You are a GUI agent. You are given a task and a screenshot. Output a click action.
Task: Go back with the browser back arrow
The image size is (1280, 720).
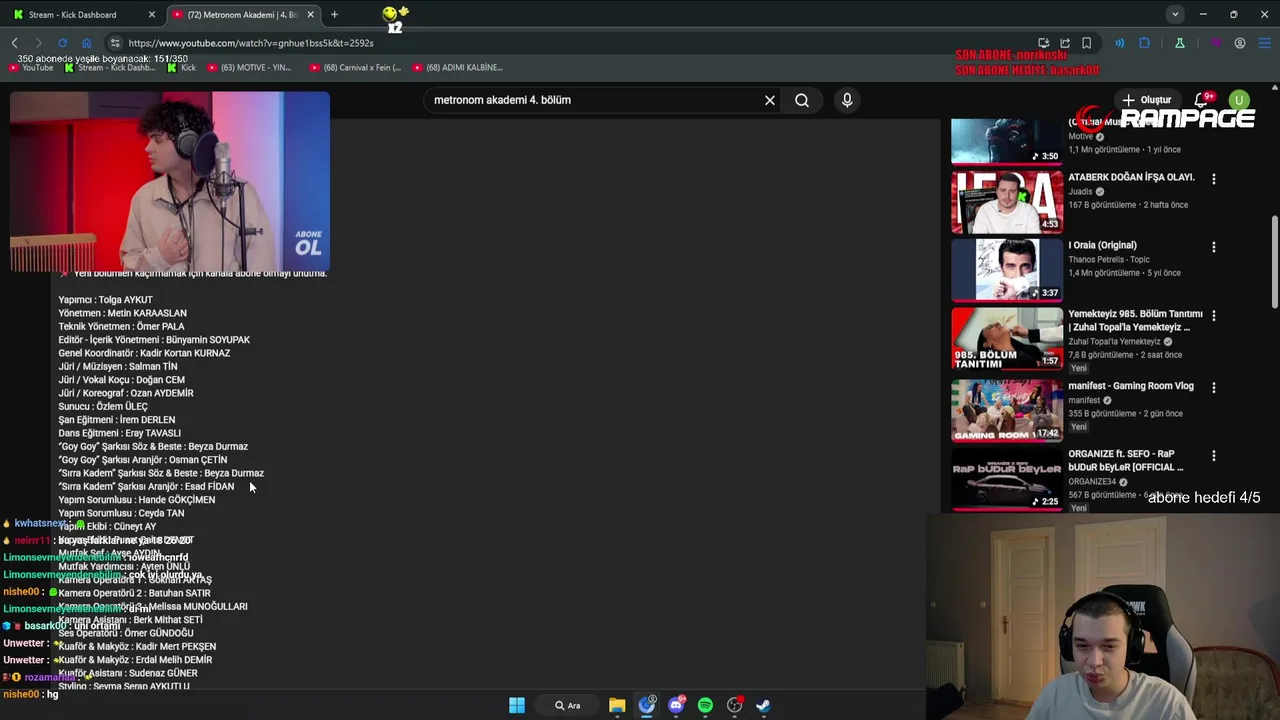[14, 43]
